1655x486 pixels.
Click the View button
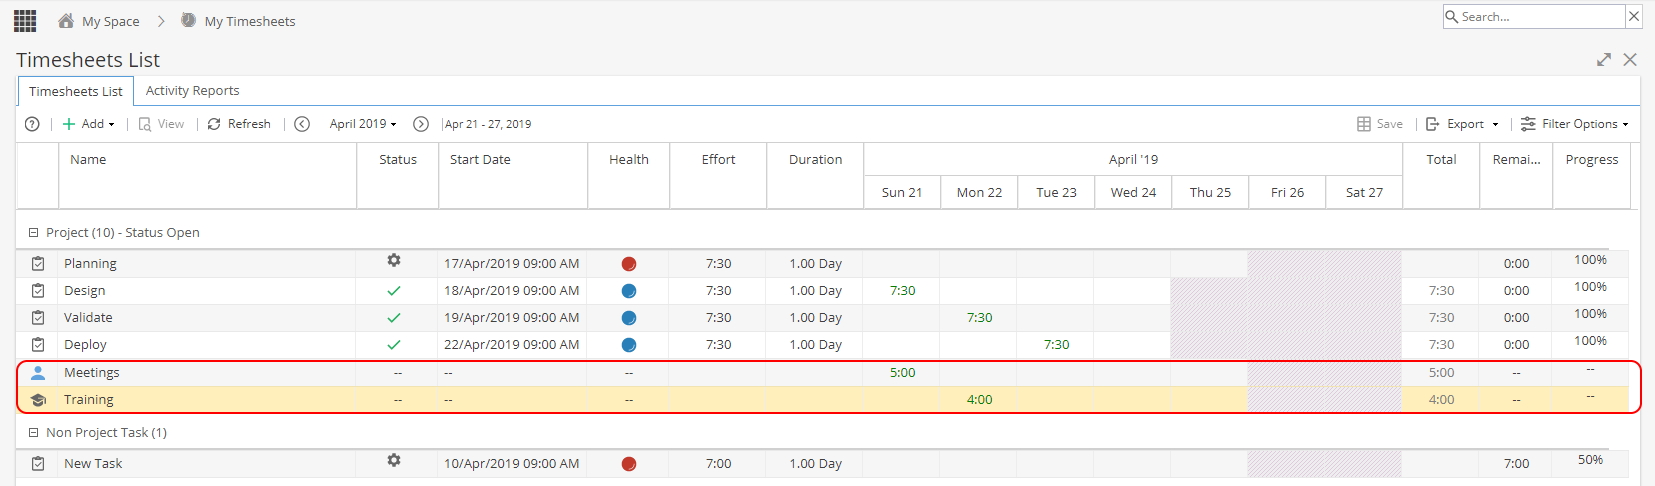pos(161,124)
